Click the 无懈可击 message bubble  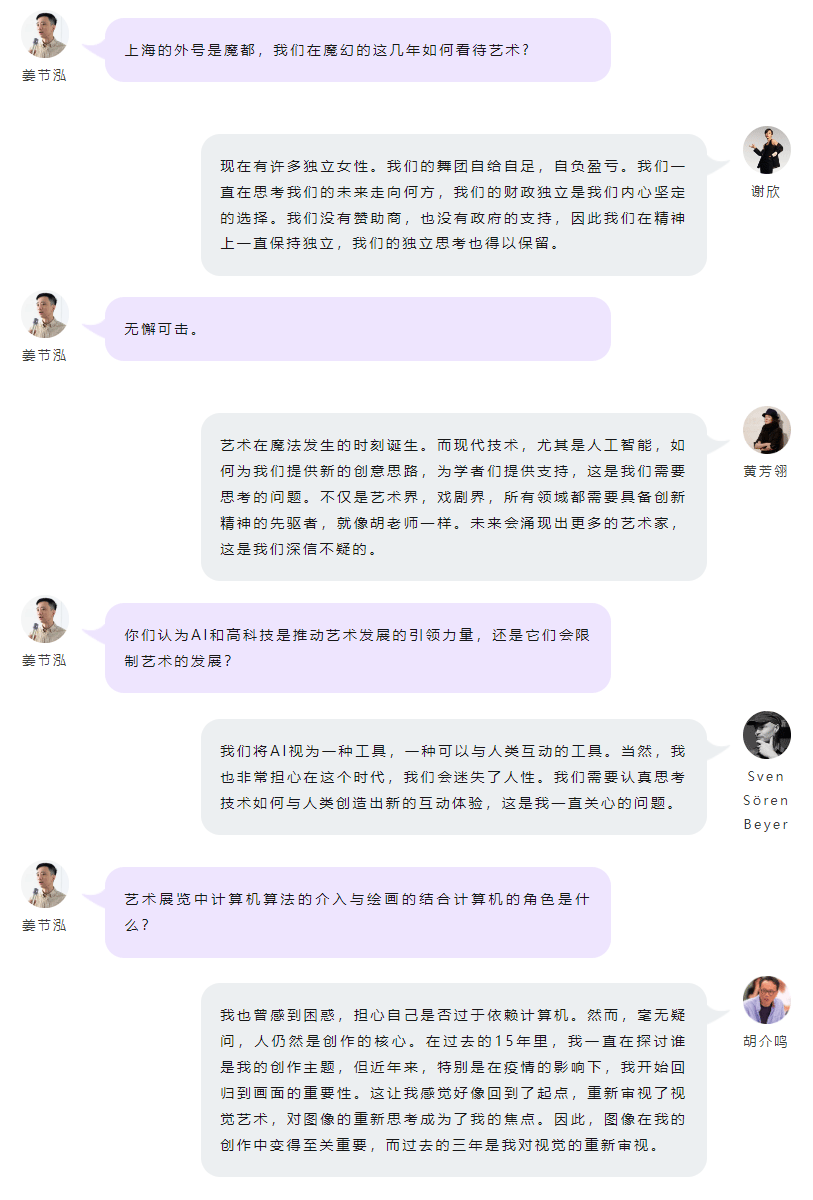click(x=358, y=328)
